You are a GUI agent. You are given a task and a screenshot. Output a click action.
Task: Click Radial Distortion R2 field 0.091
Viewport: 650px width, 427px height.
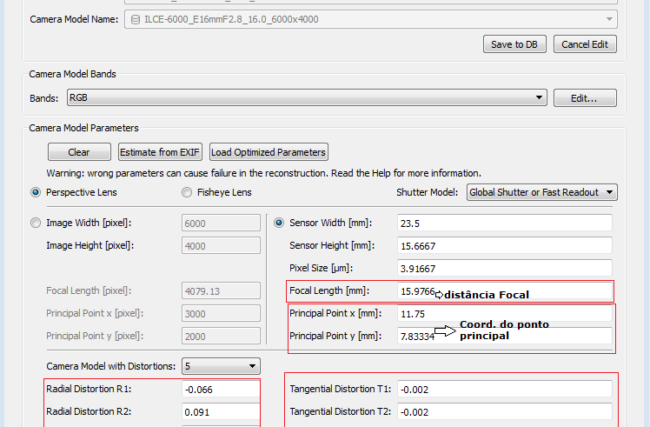(x=221, y=412)
